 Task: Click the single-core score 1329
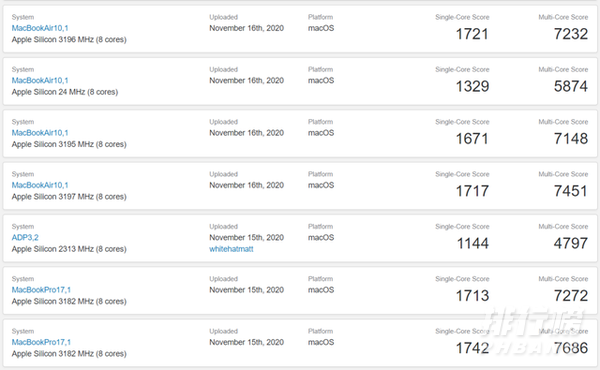coord(472,86)
